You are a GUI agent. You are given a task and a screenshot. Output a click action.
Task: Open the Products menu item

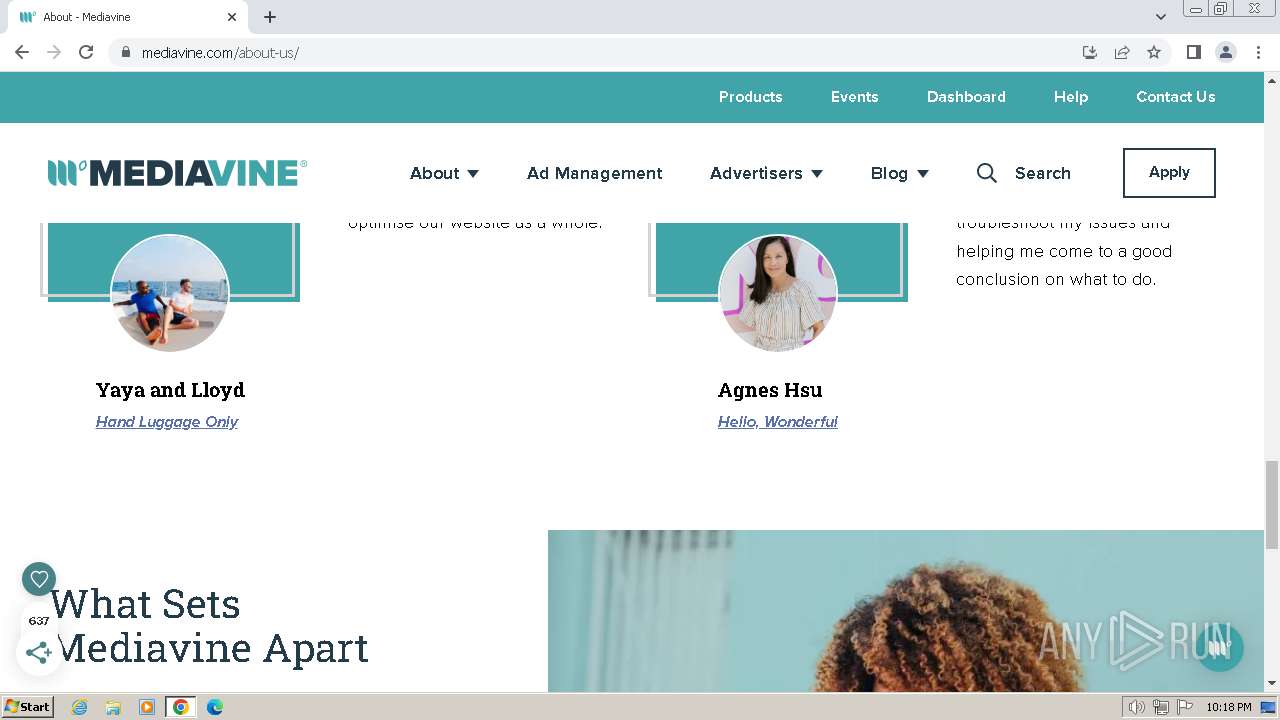[x=750, y=97]
